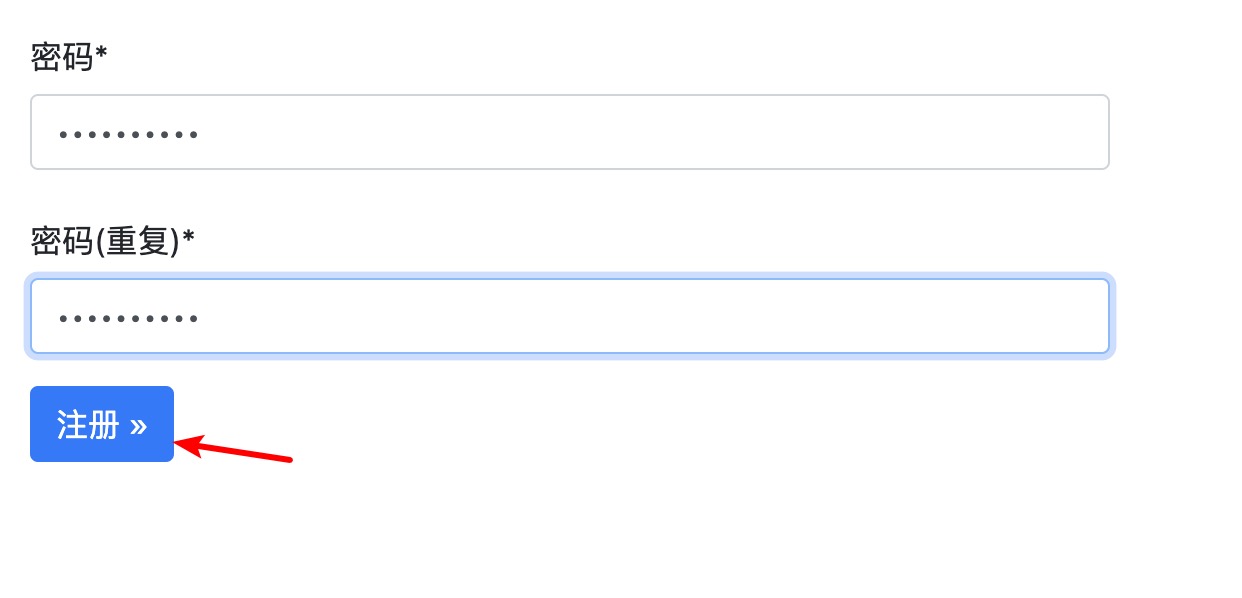Click the 重复 text in the second label

138,241
